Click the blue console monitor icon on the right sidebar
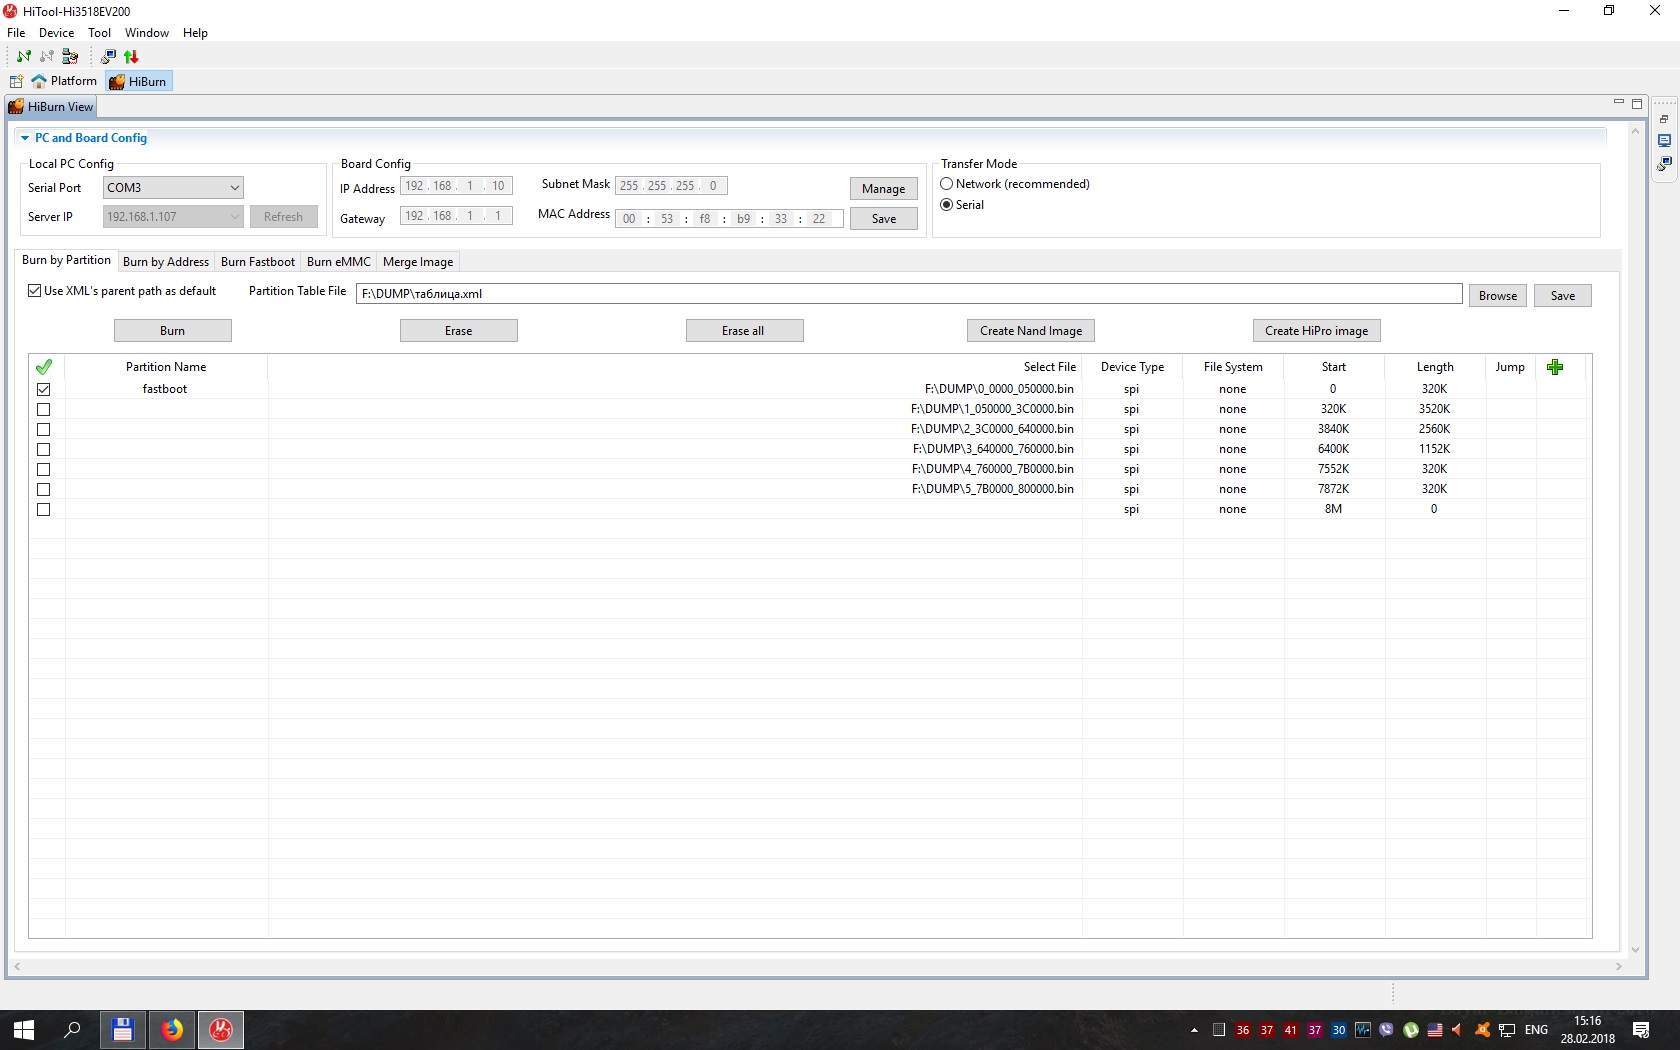 [1664, 141]
